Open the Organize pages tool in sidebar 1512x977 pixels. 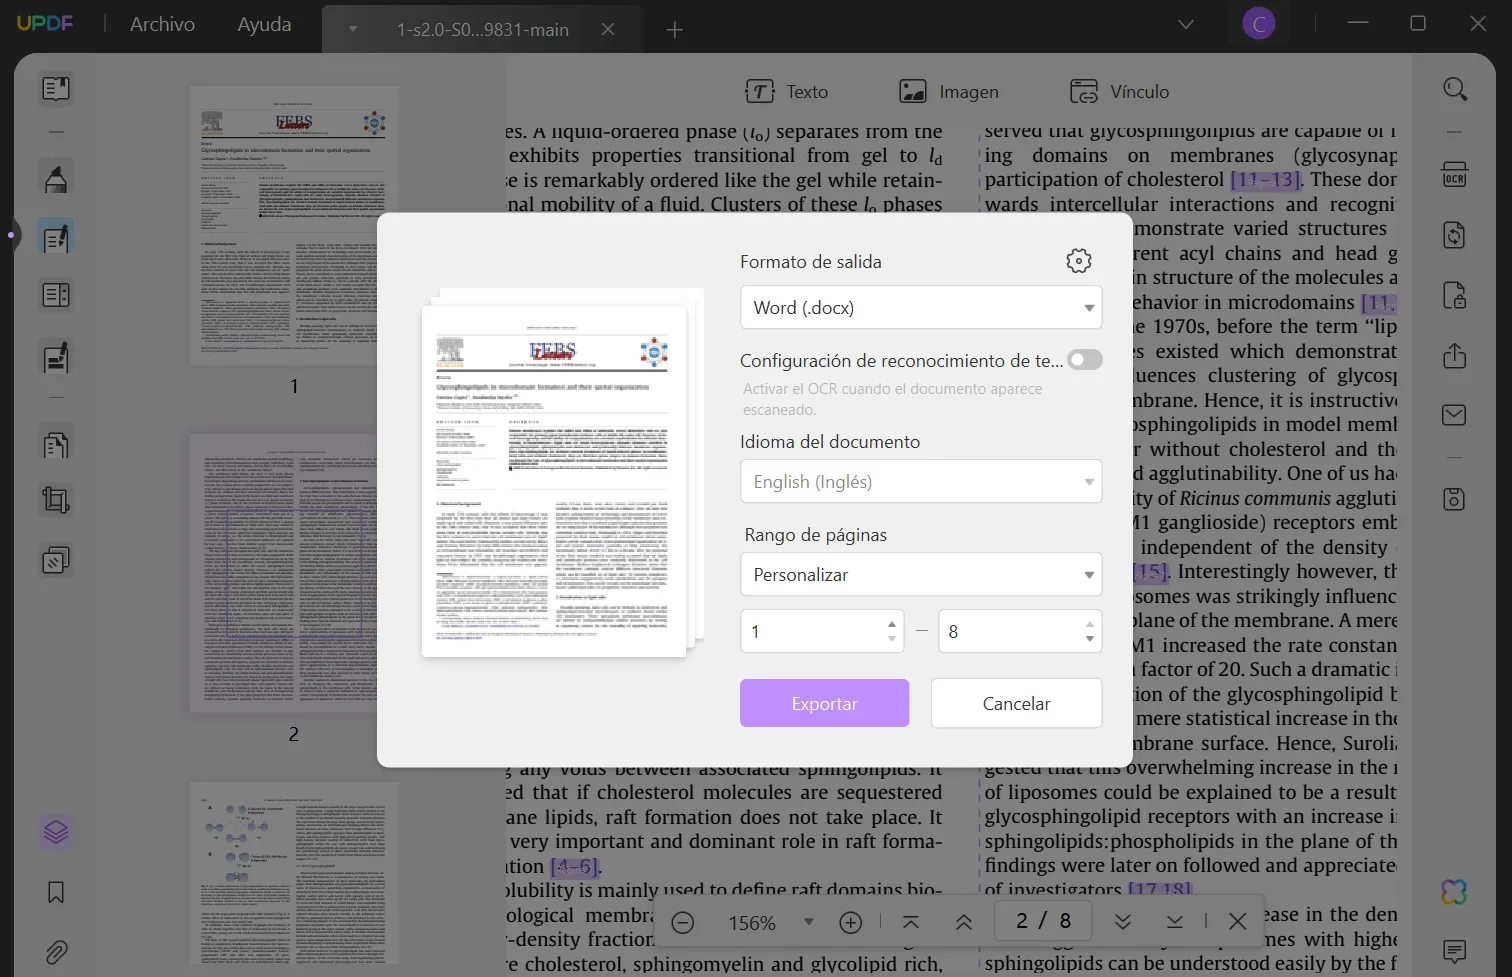coord(56,296)
